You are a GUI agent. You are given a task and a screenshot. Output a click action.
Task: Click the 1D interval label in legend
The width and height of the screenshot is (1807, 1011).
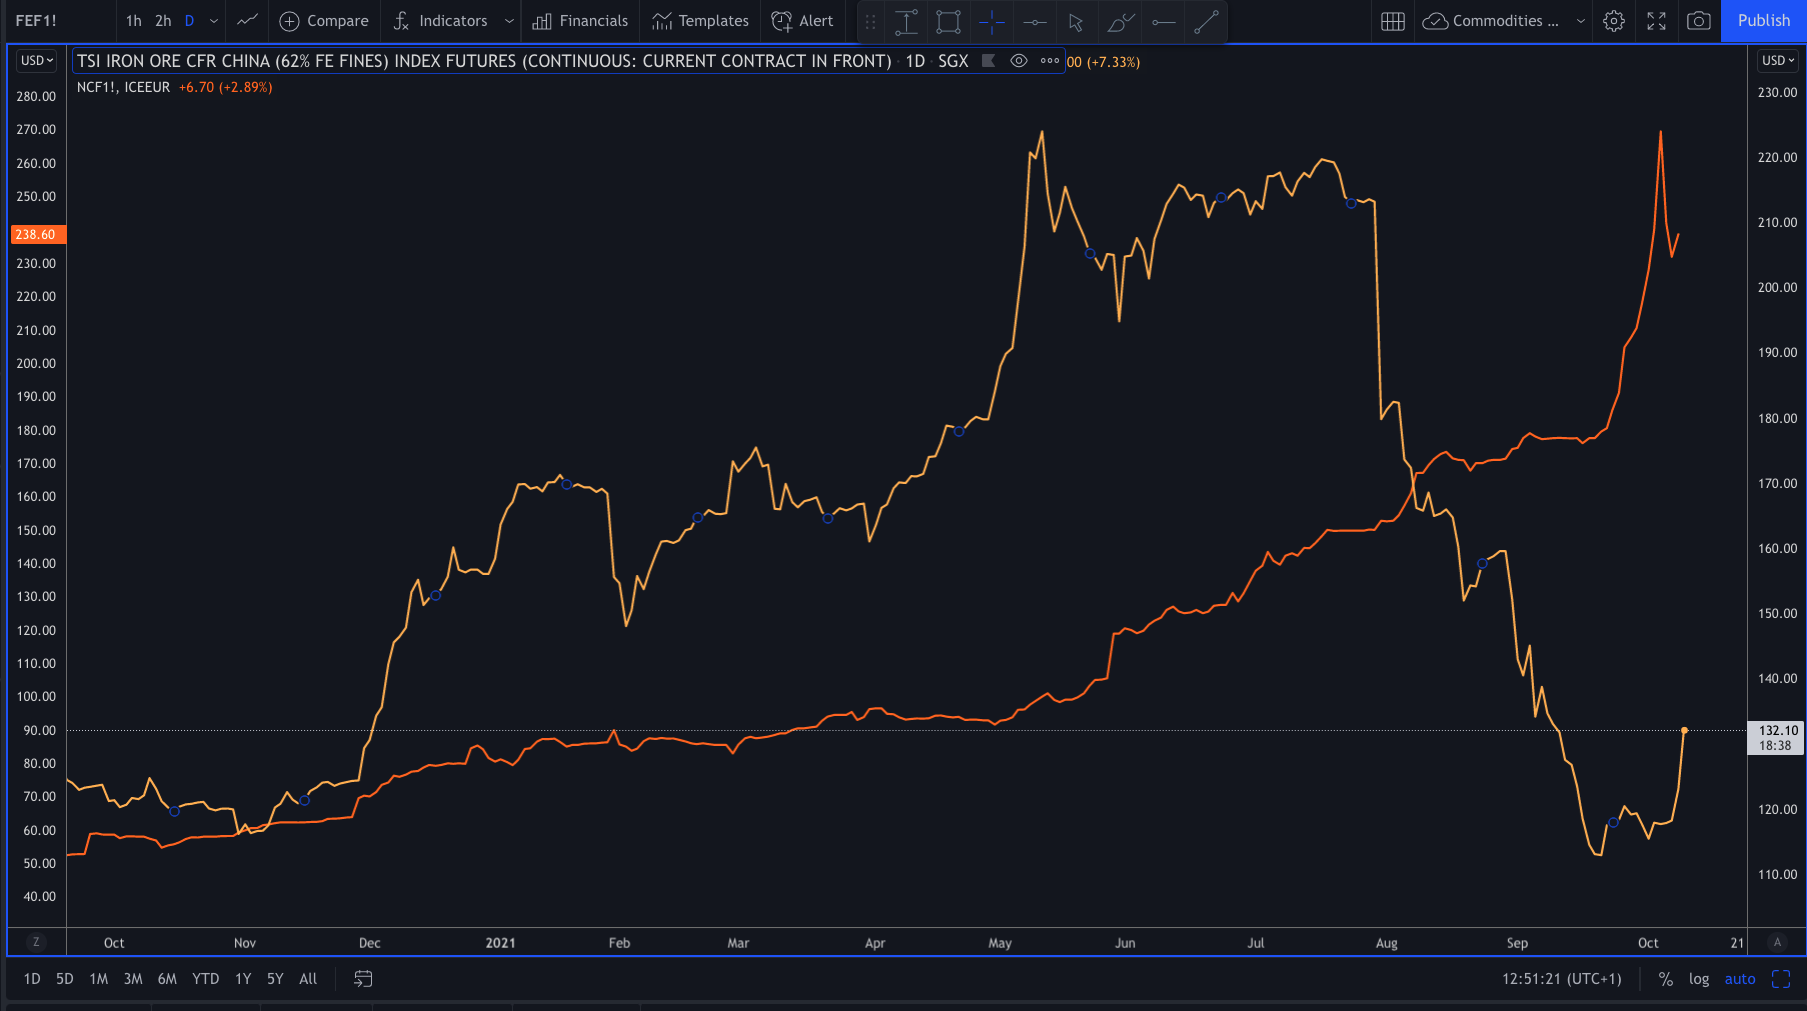[x=915, y=61]
